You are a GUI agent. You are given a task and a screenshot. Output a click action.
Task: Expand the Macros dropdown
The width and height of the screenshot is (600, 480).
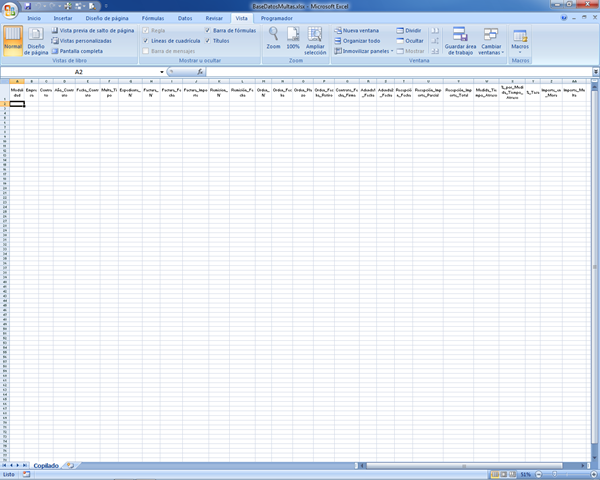[520, 42]
